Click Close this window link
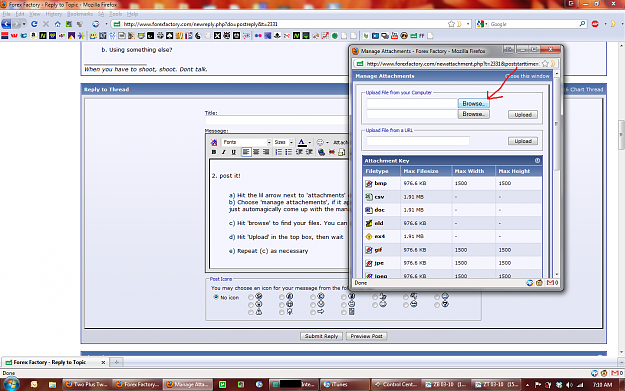Screen dimensions: 625x391 click(527, 76)
